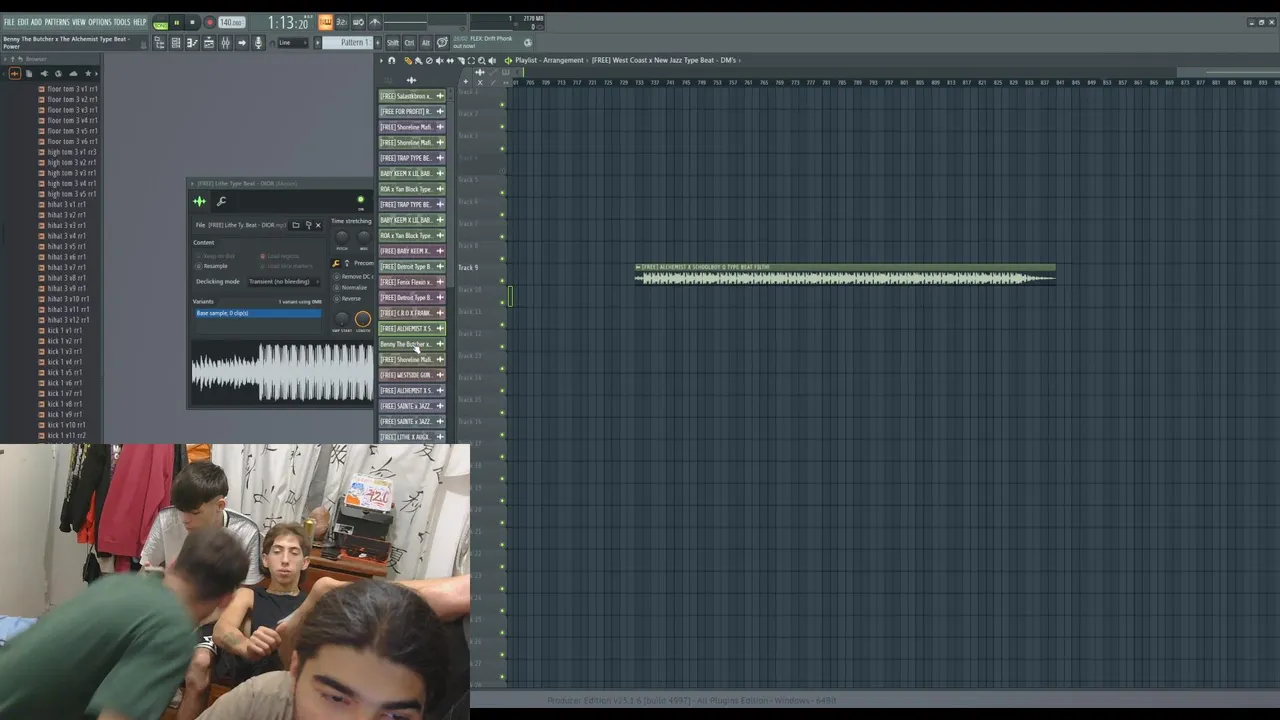The width and height of the screenshot is (1280, 720).
Task: Click the Shift key button
Action: click(x=393, y=43)
